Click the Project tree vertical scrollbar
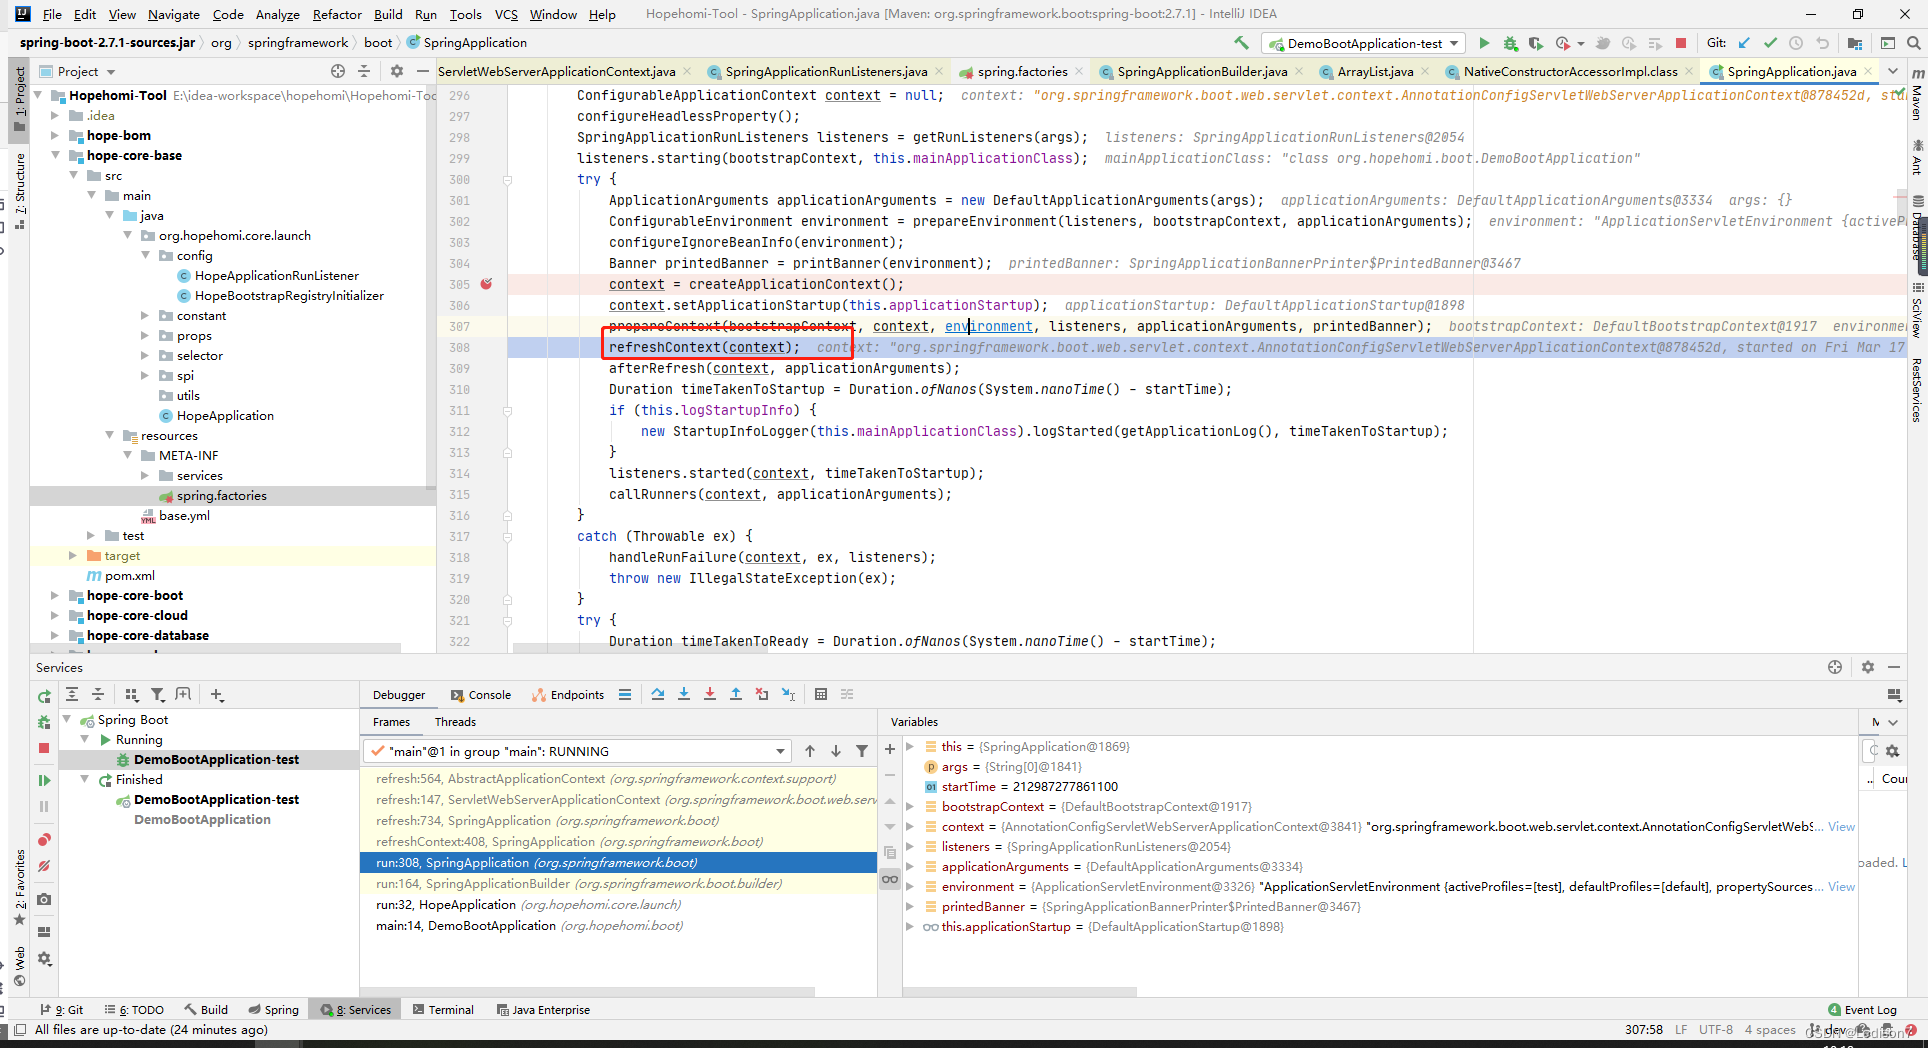 (431, 290)
